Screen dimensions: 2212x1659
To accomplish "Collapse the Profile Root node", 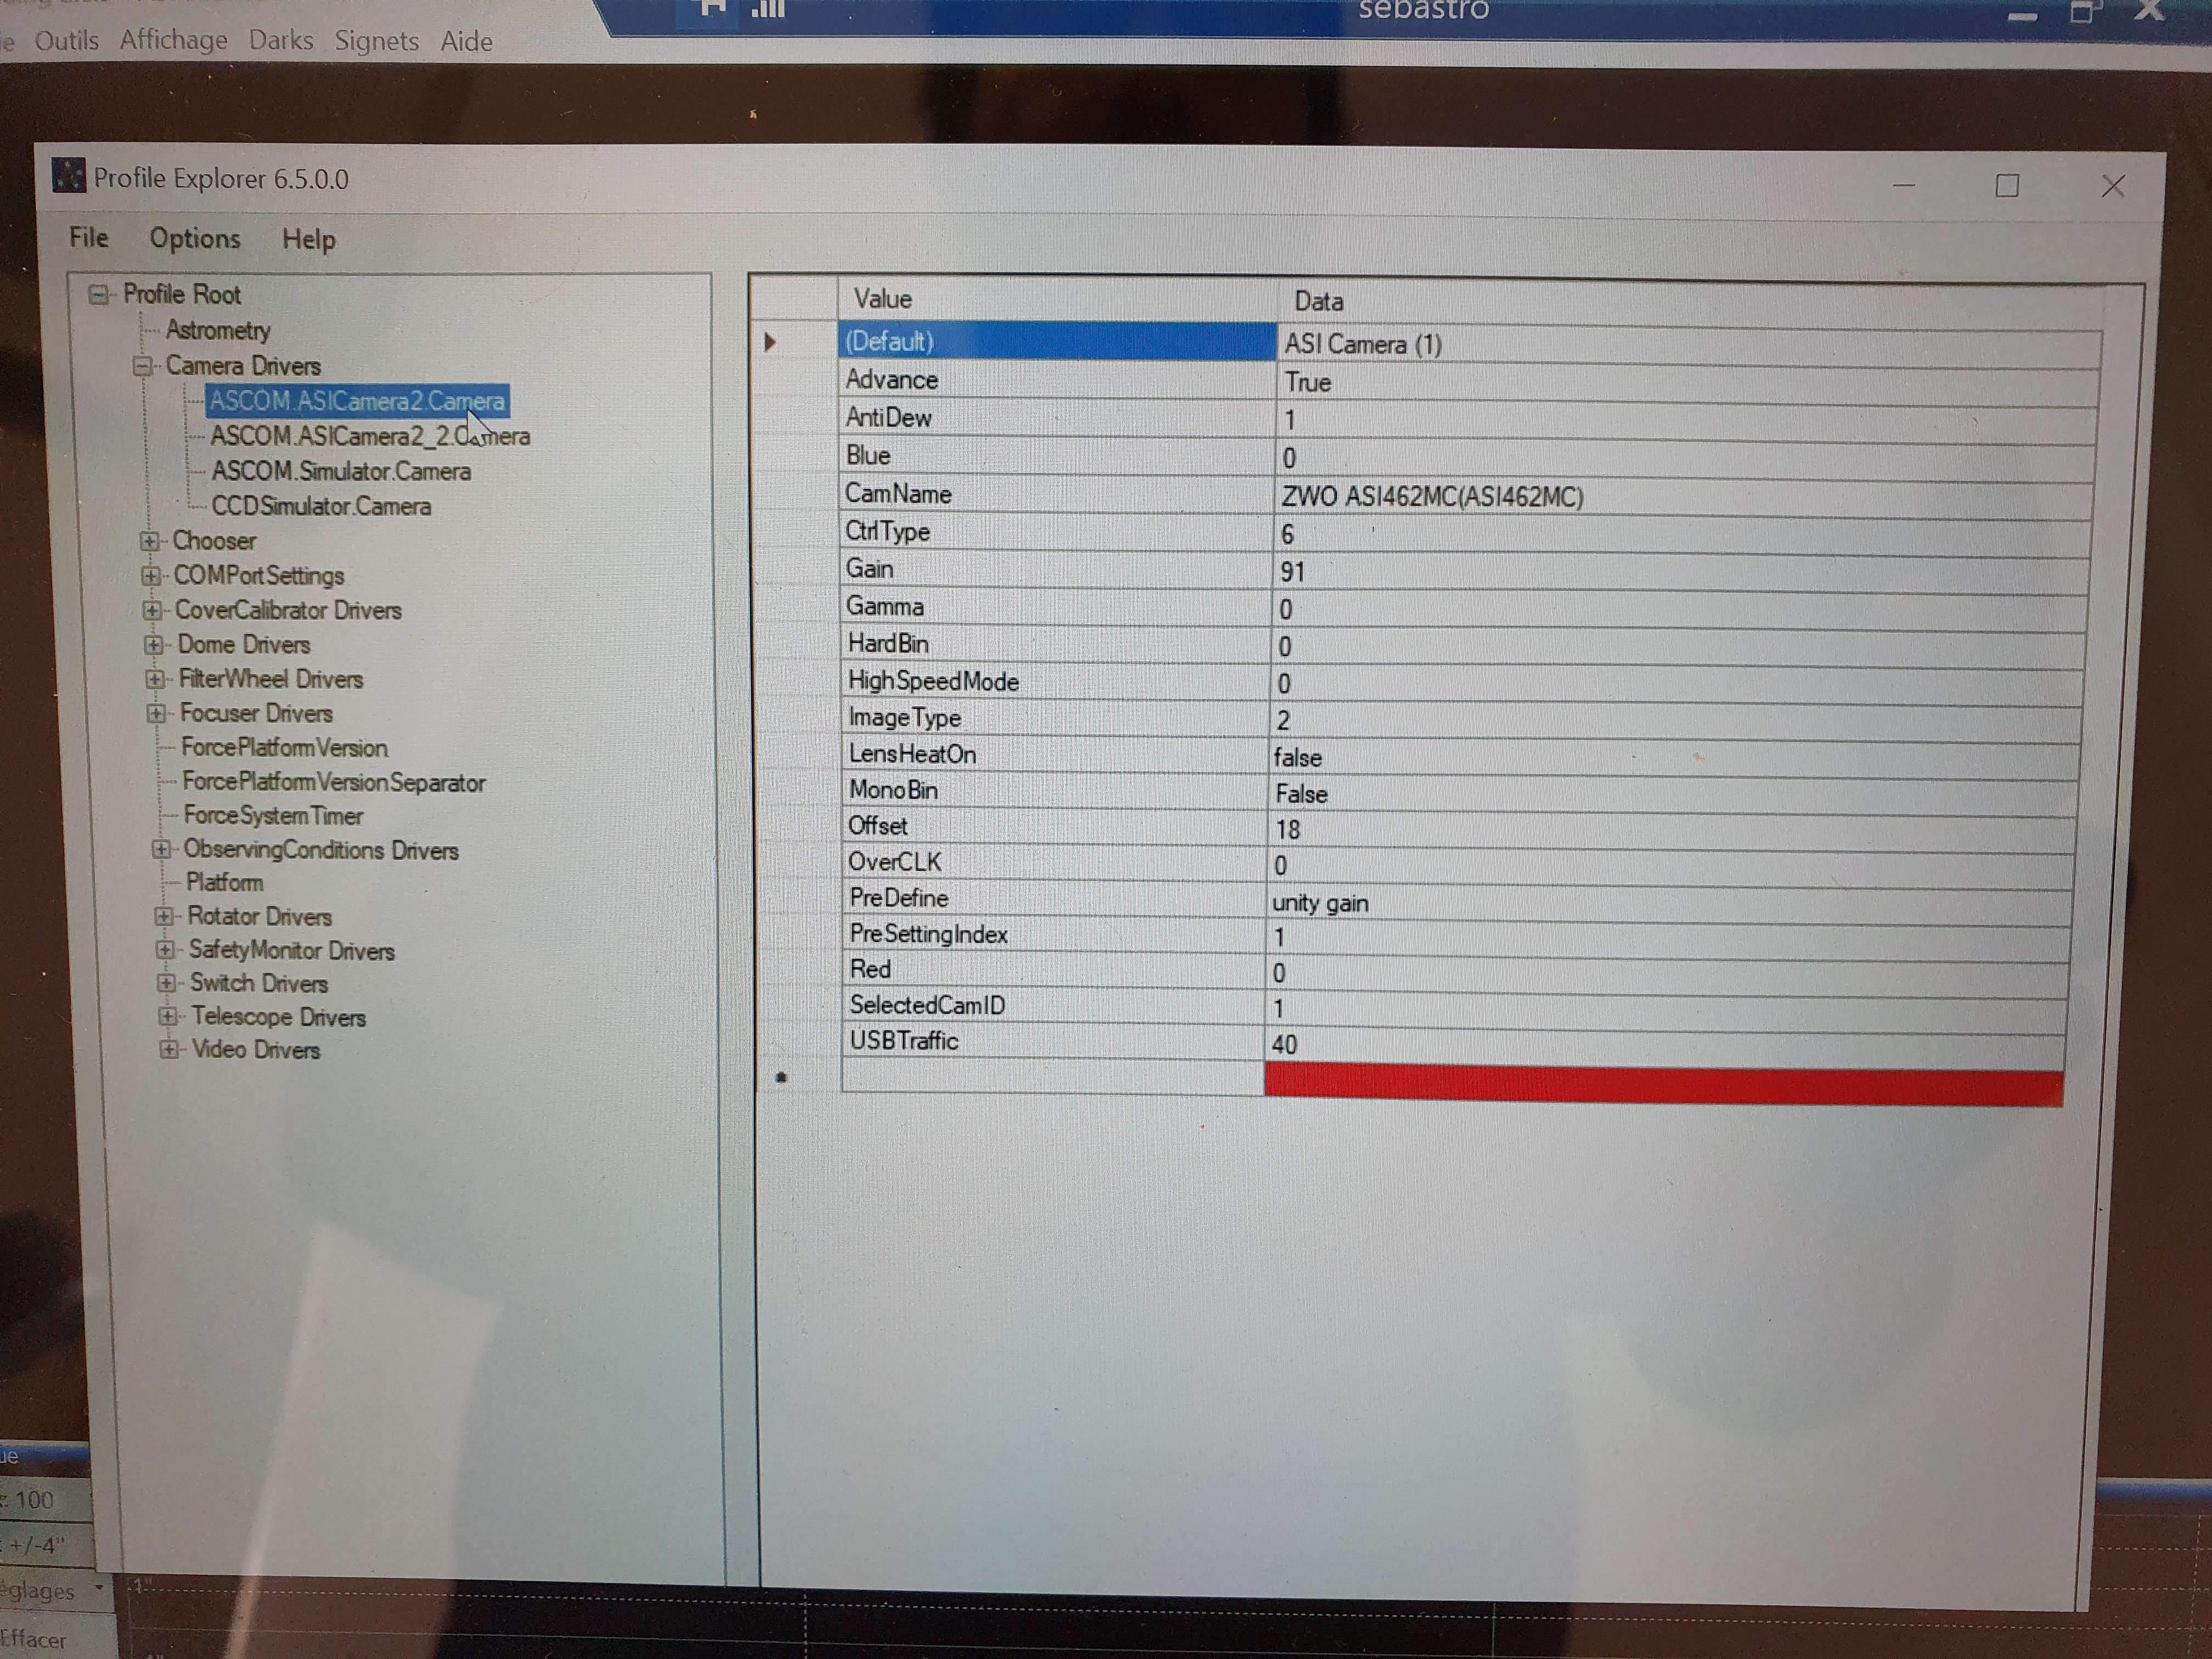I will (99, 295).
